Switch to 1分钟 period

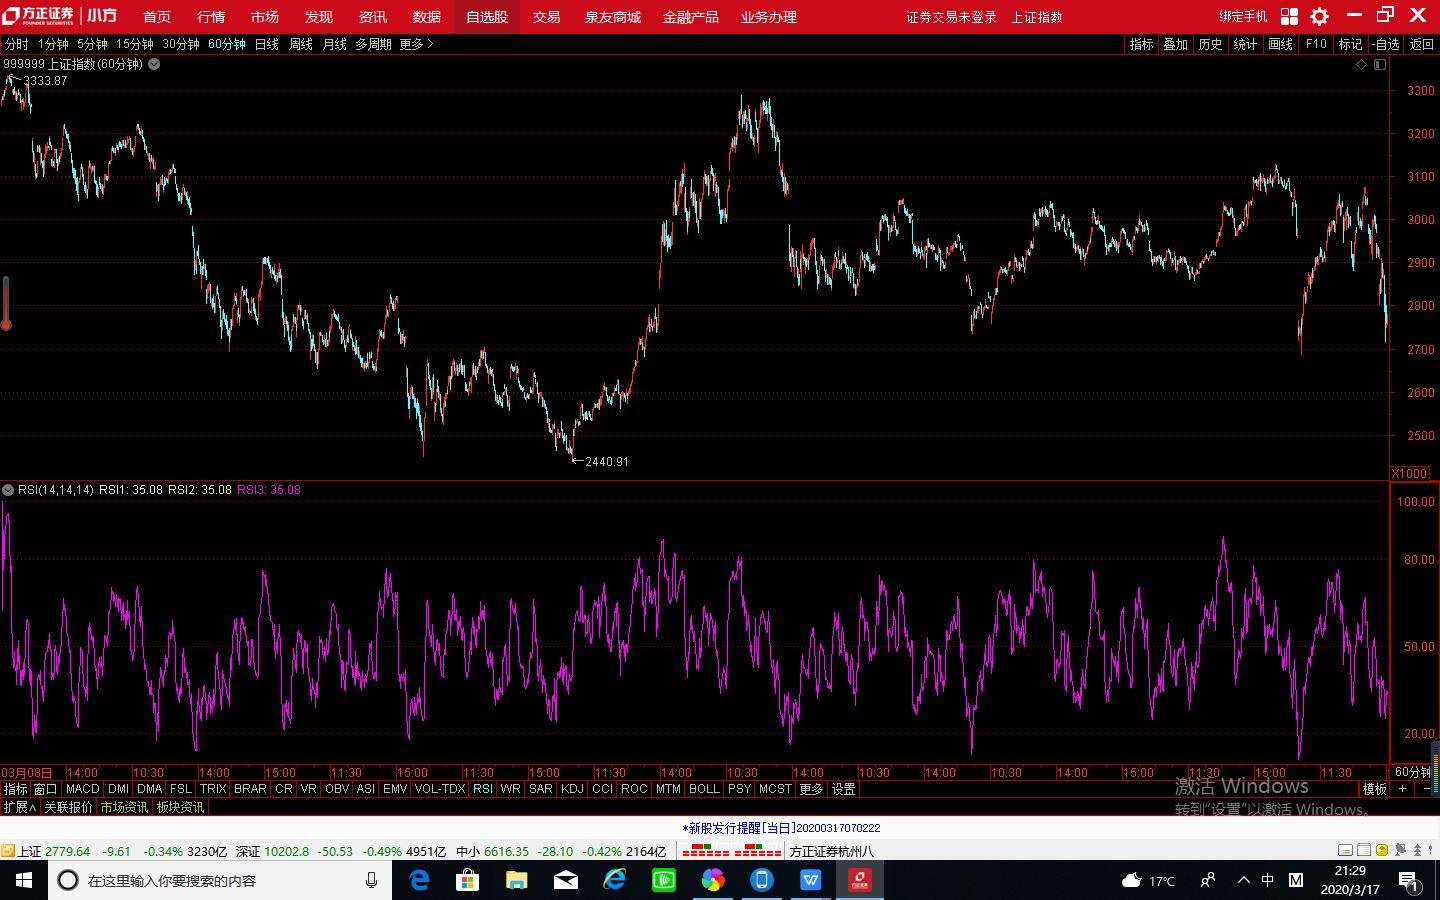(x=53, y=44)
